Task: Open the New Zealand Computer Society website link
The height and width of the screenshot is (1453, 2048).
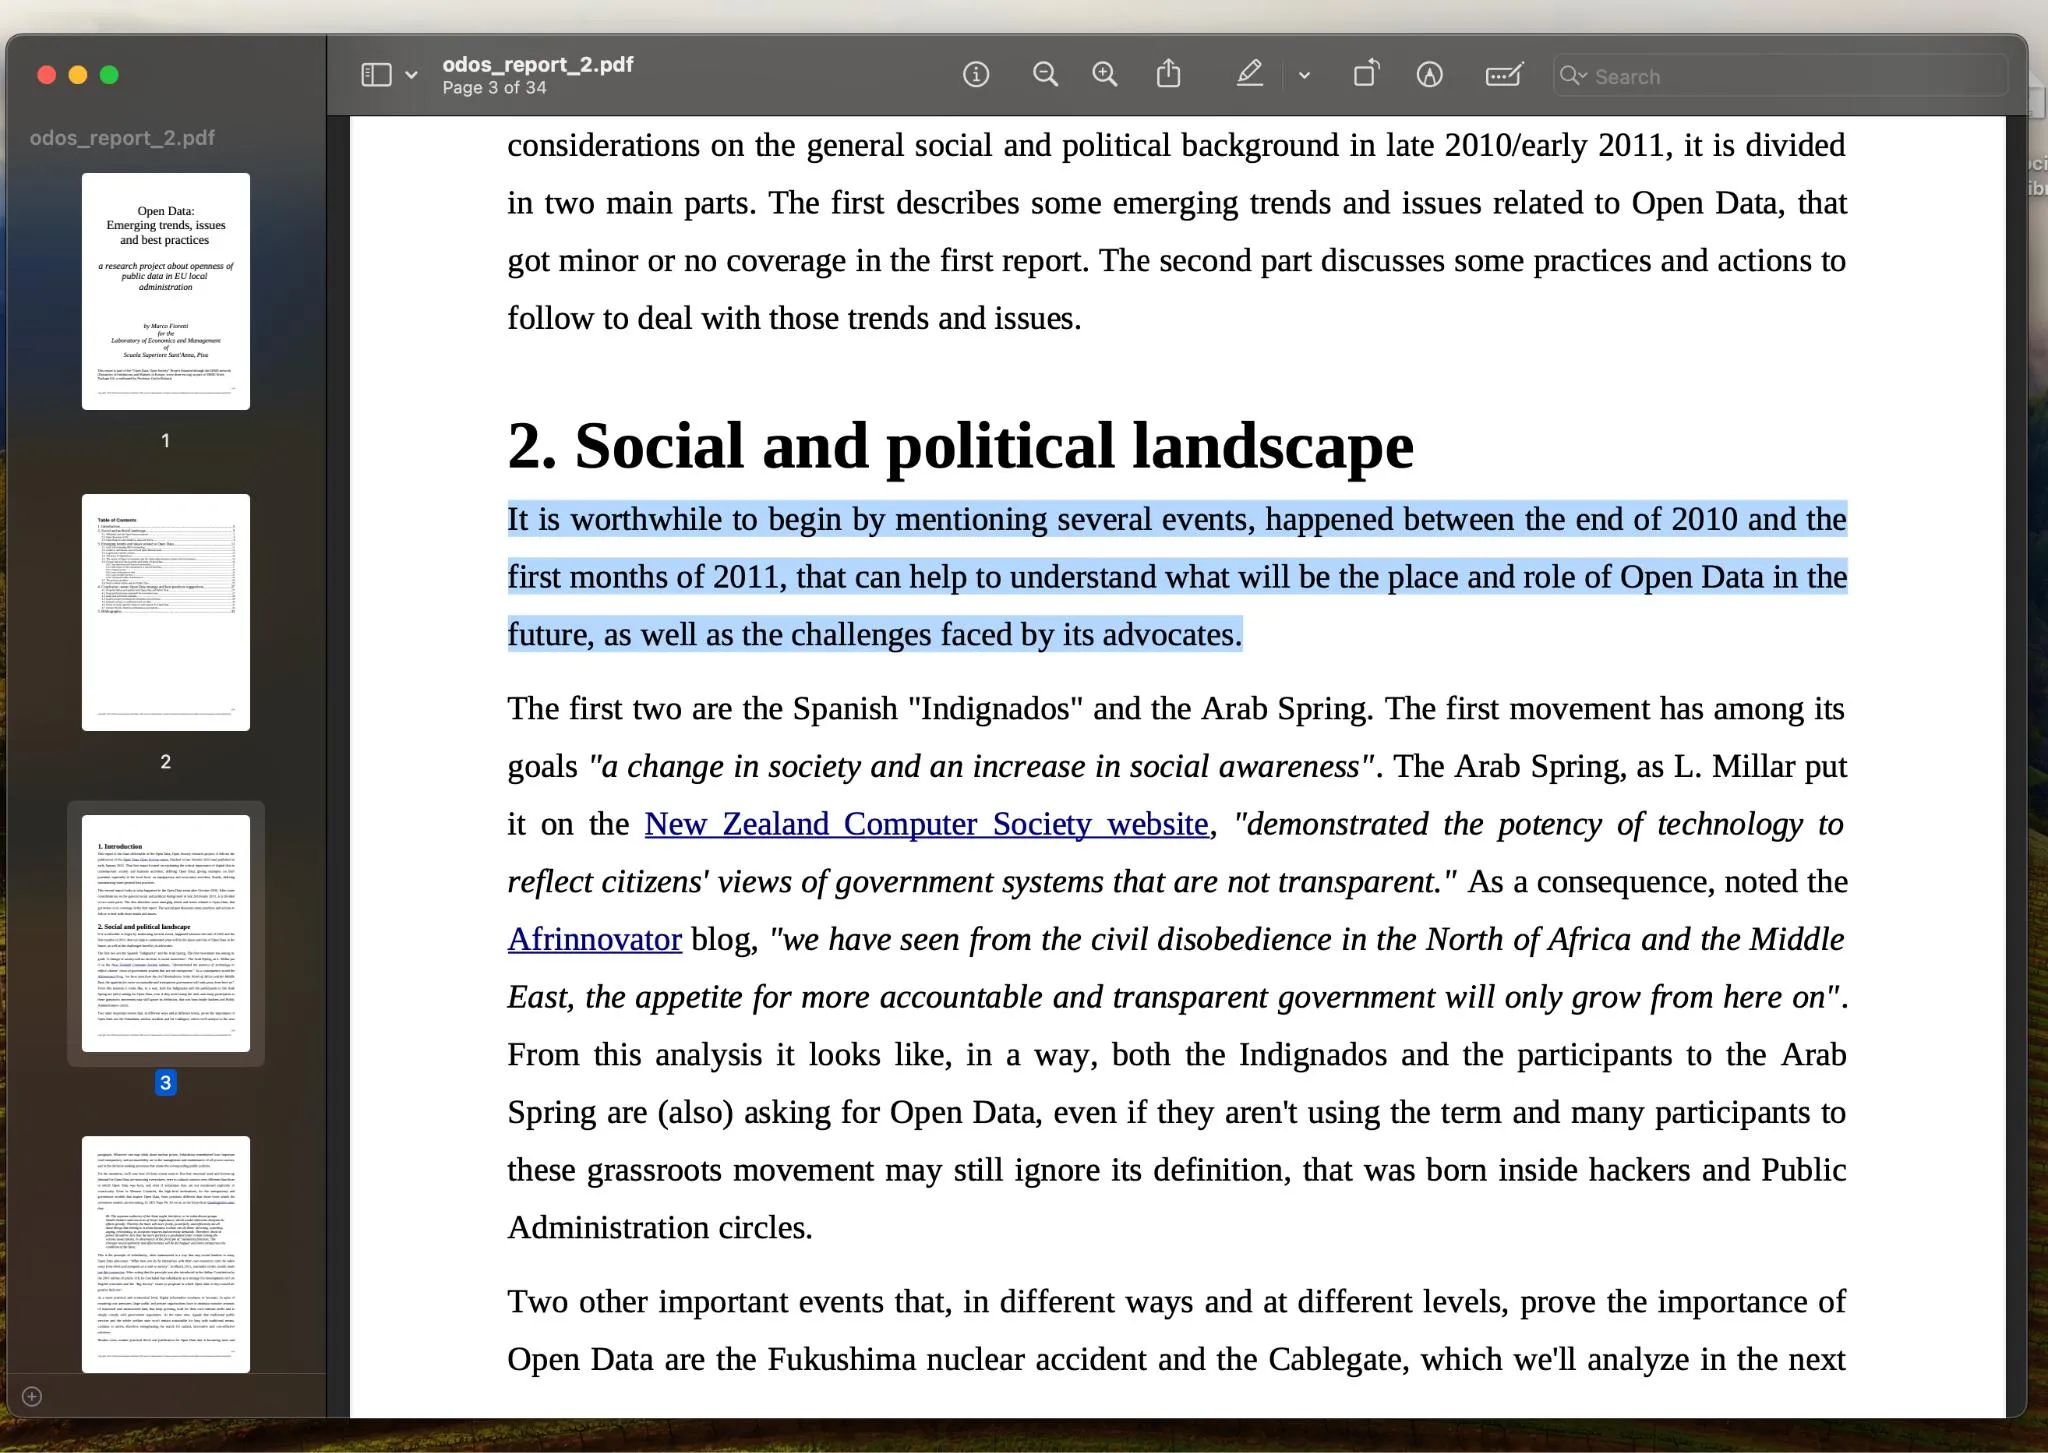Action: (926, 824)
